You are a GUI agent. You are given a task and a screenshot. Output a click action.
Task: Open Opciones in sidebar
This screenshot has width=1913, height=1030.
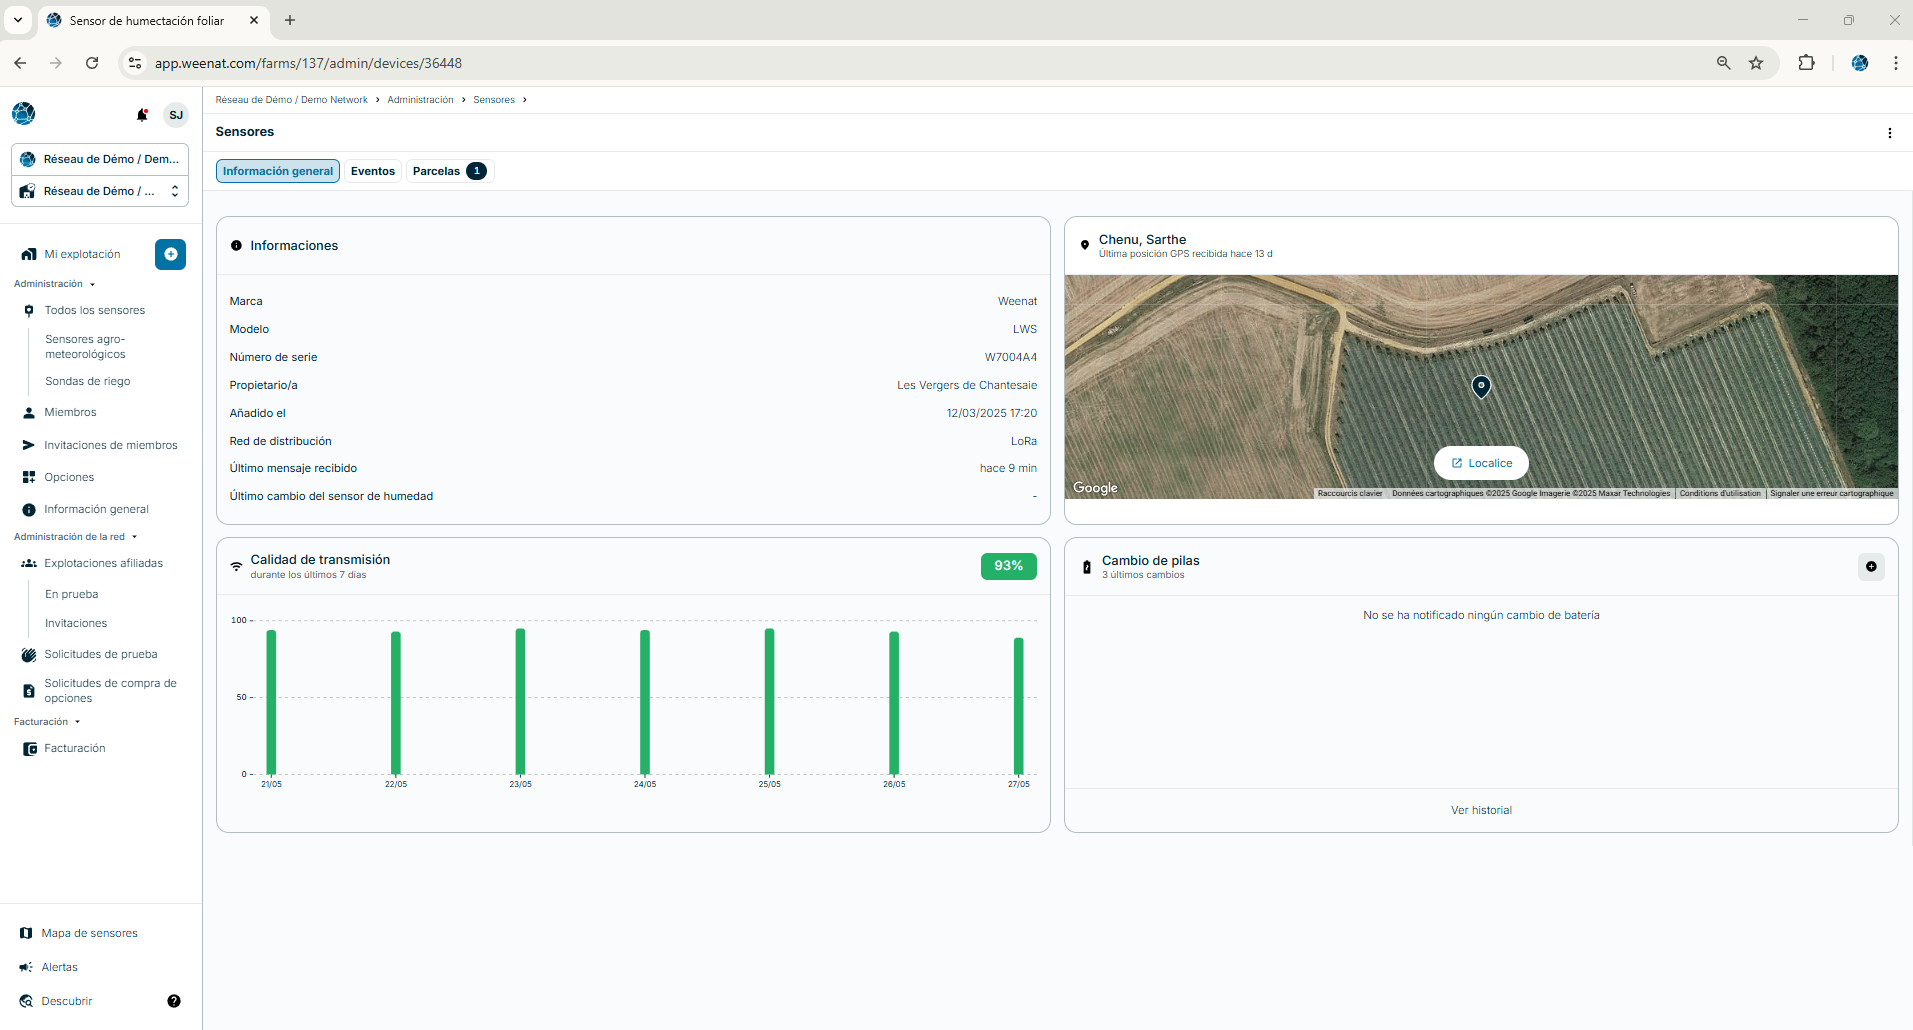69,477
